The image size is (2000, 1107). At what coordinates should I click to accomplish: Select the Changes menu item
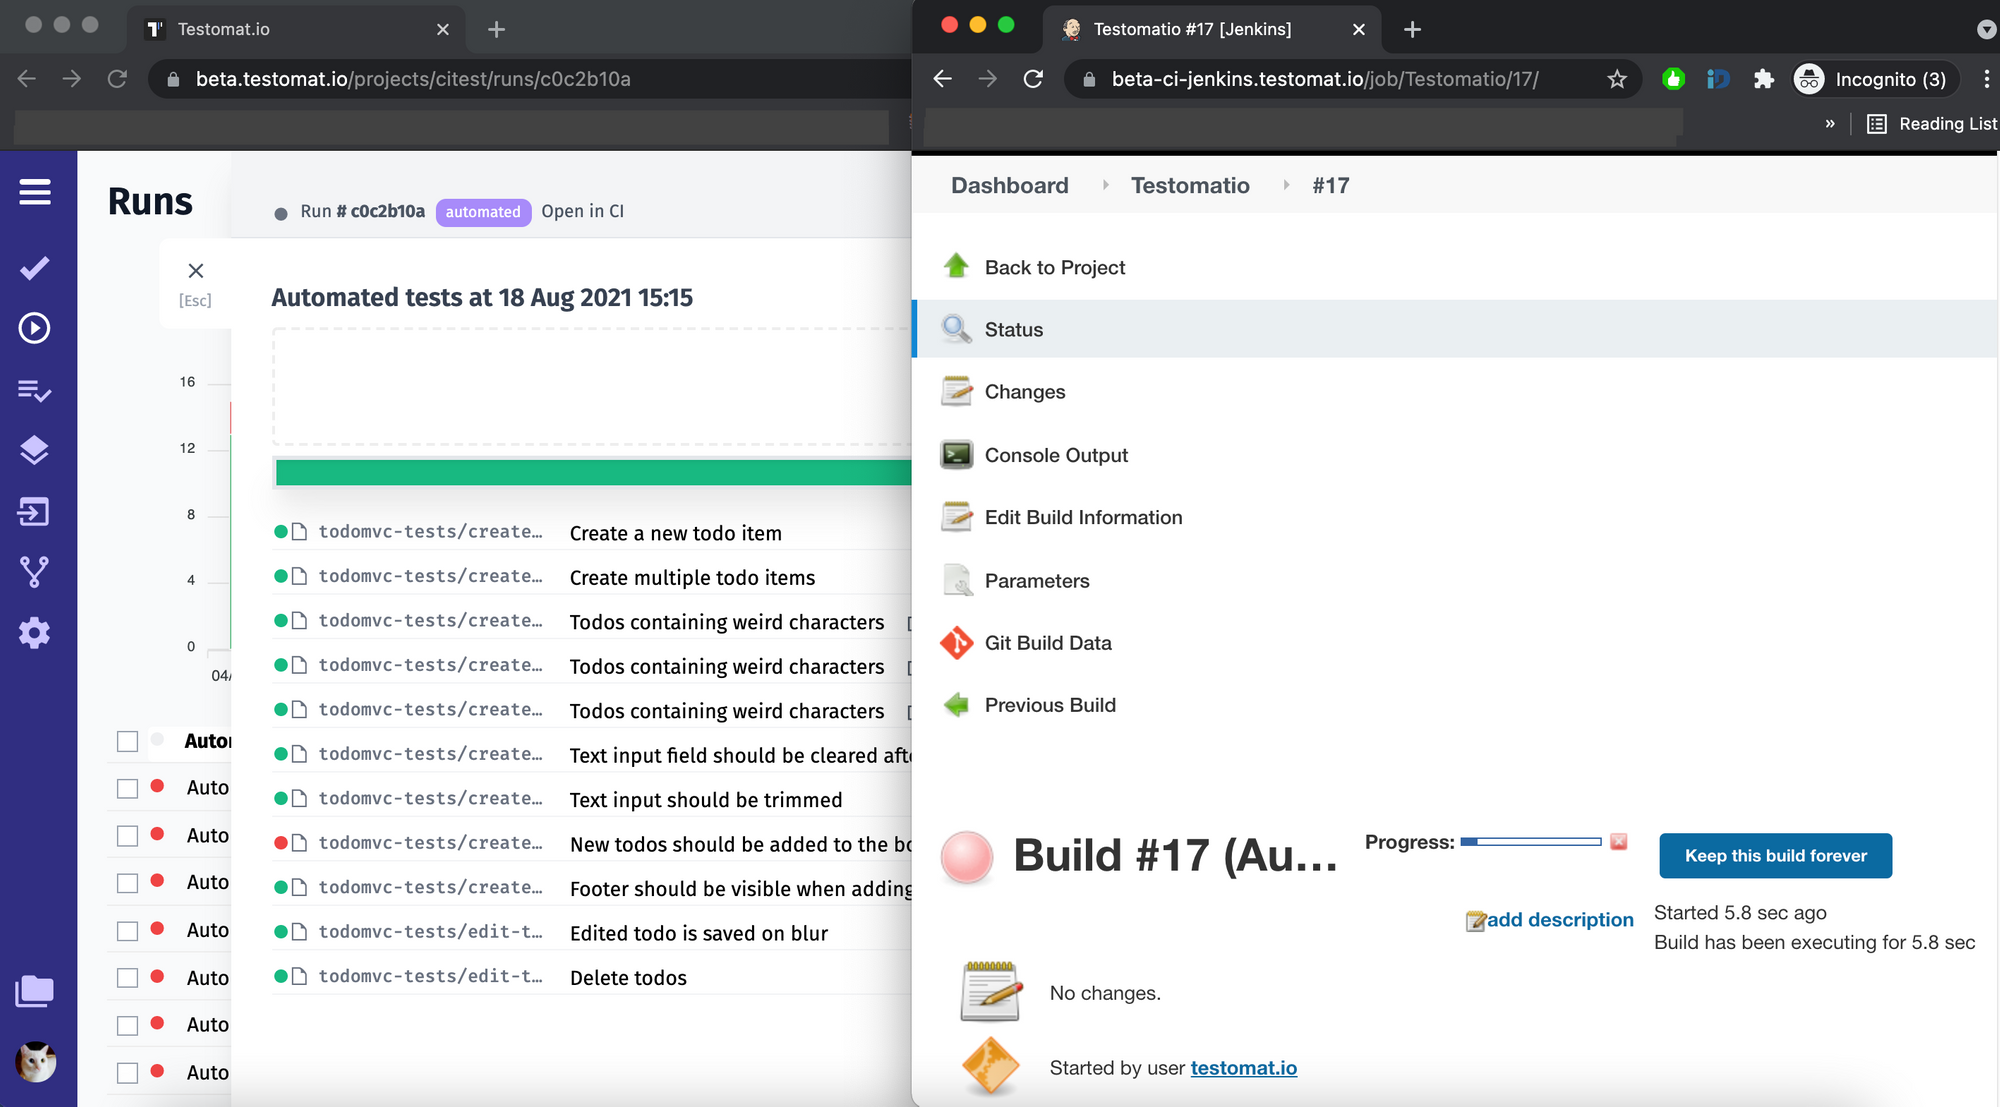(1025, 392)
